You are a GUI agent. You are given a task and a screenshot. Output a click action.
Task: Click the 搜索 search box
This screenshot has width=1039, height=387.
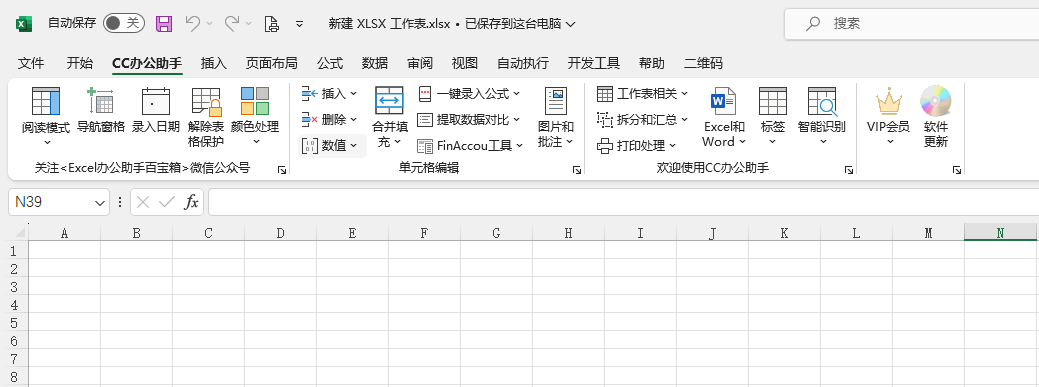coord(912,24)
